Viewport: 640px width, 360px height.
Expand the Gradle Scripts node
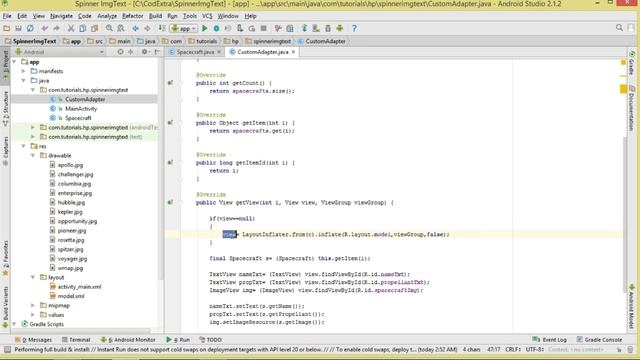click(15, 324)
